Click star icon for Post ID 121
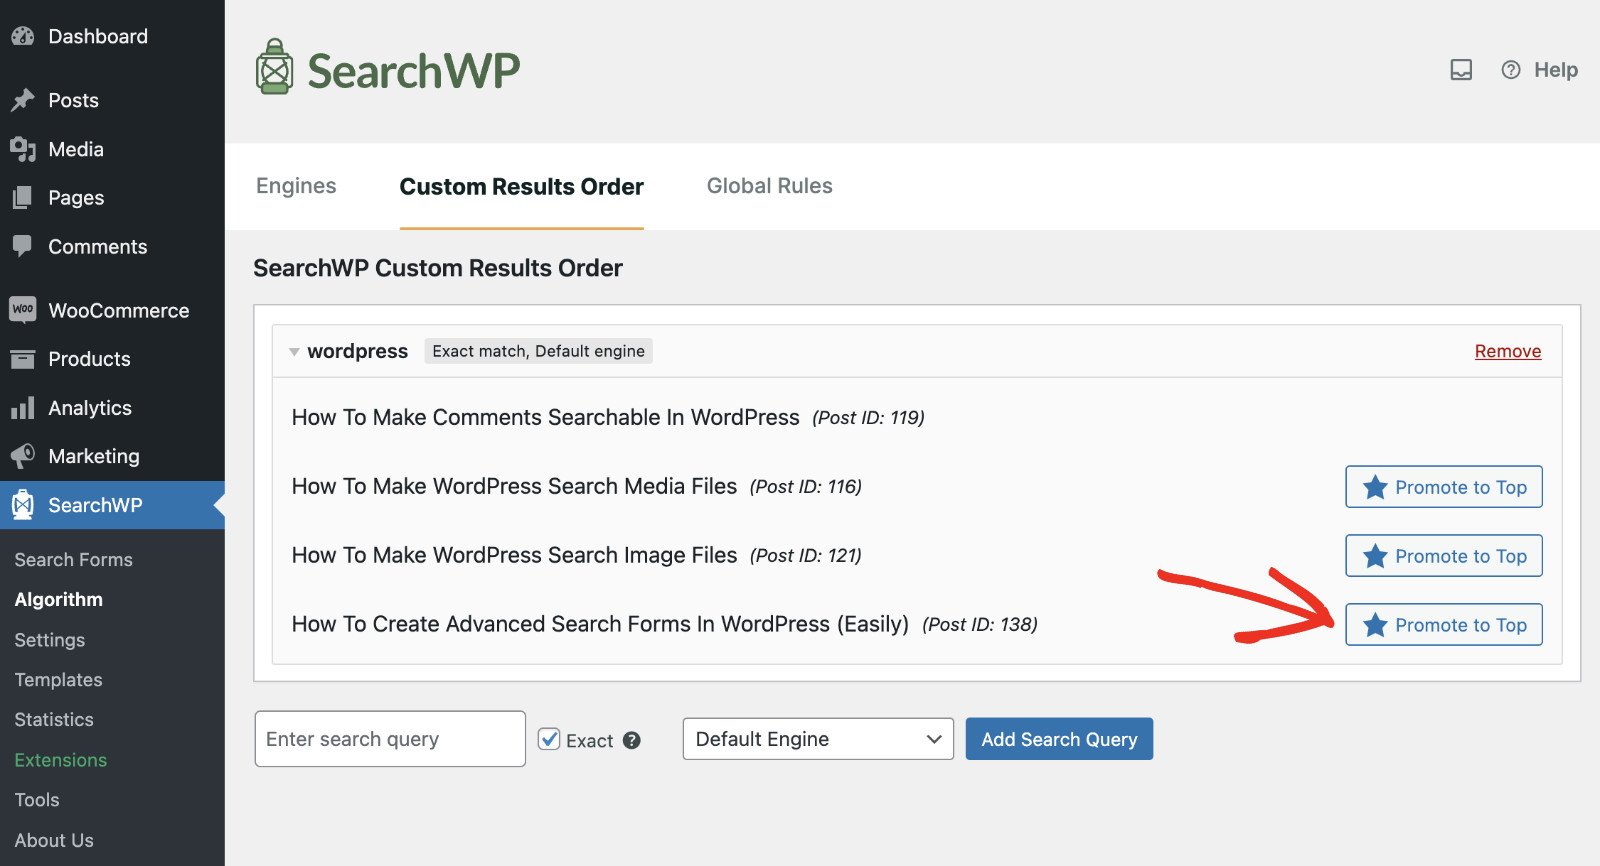Screen dimensions: 1600x866 coord(1375,556)
